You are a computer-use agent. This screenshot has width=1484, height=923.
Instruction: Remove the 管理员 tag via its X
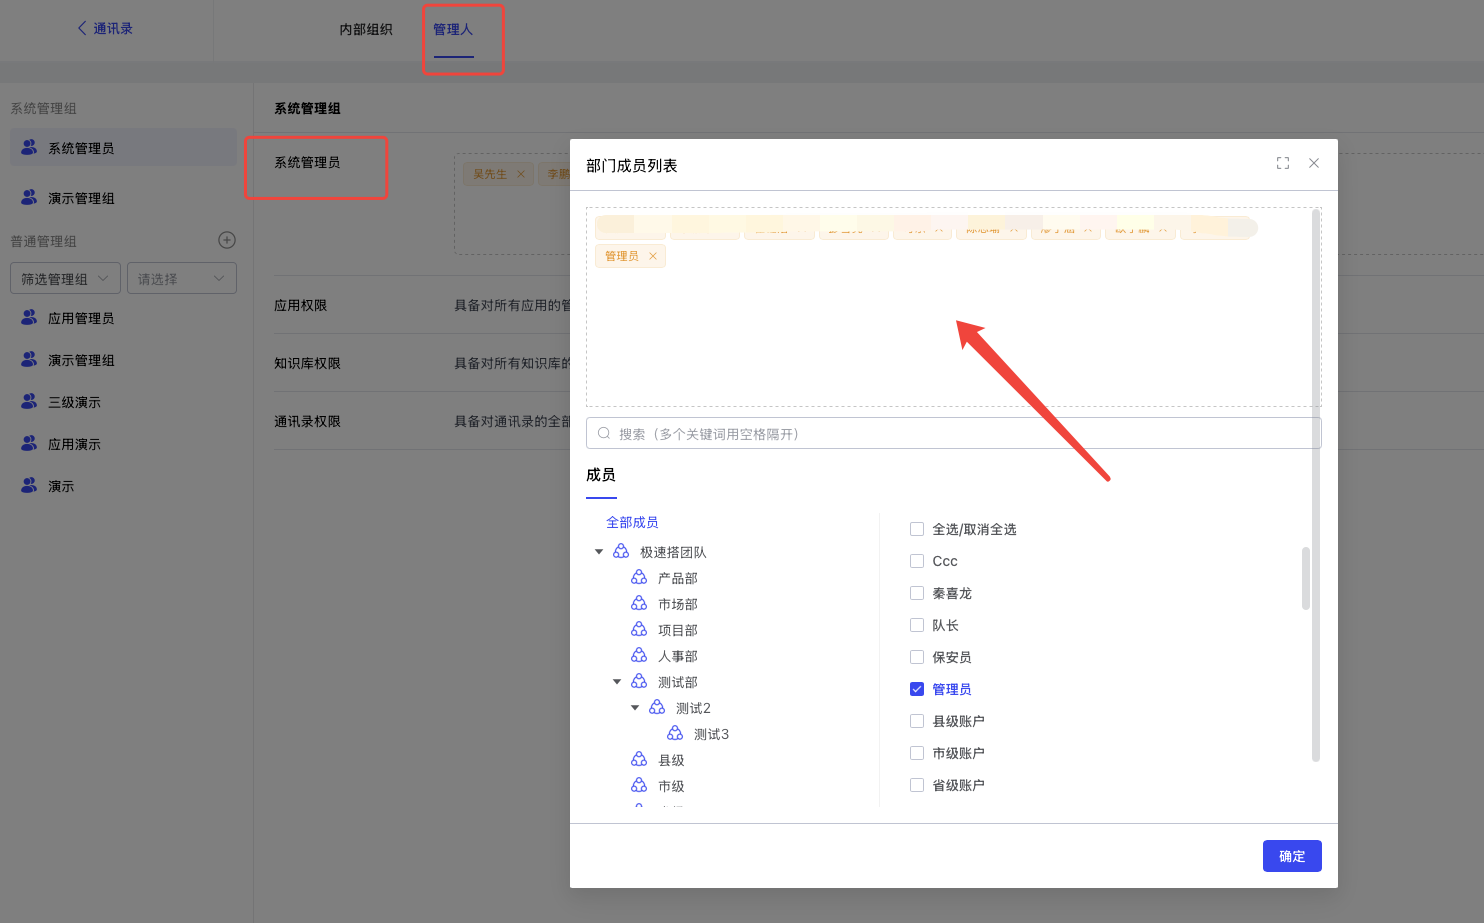pyautogui.click(x=653, y=256)
